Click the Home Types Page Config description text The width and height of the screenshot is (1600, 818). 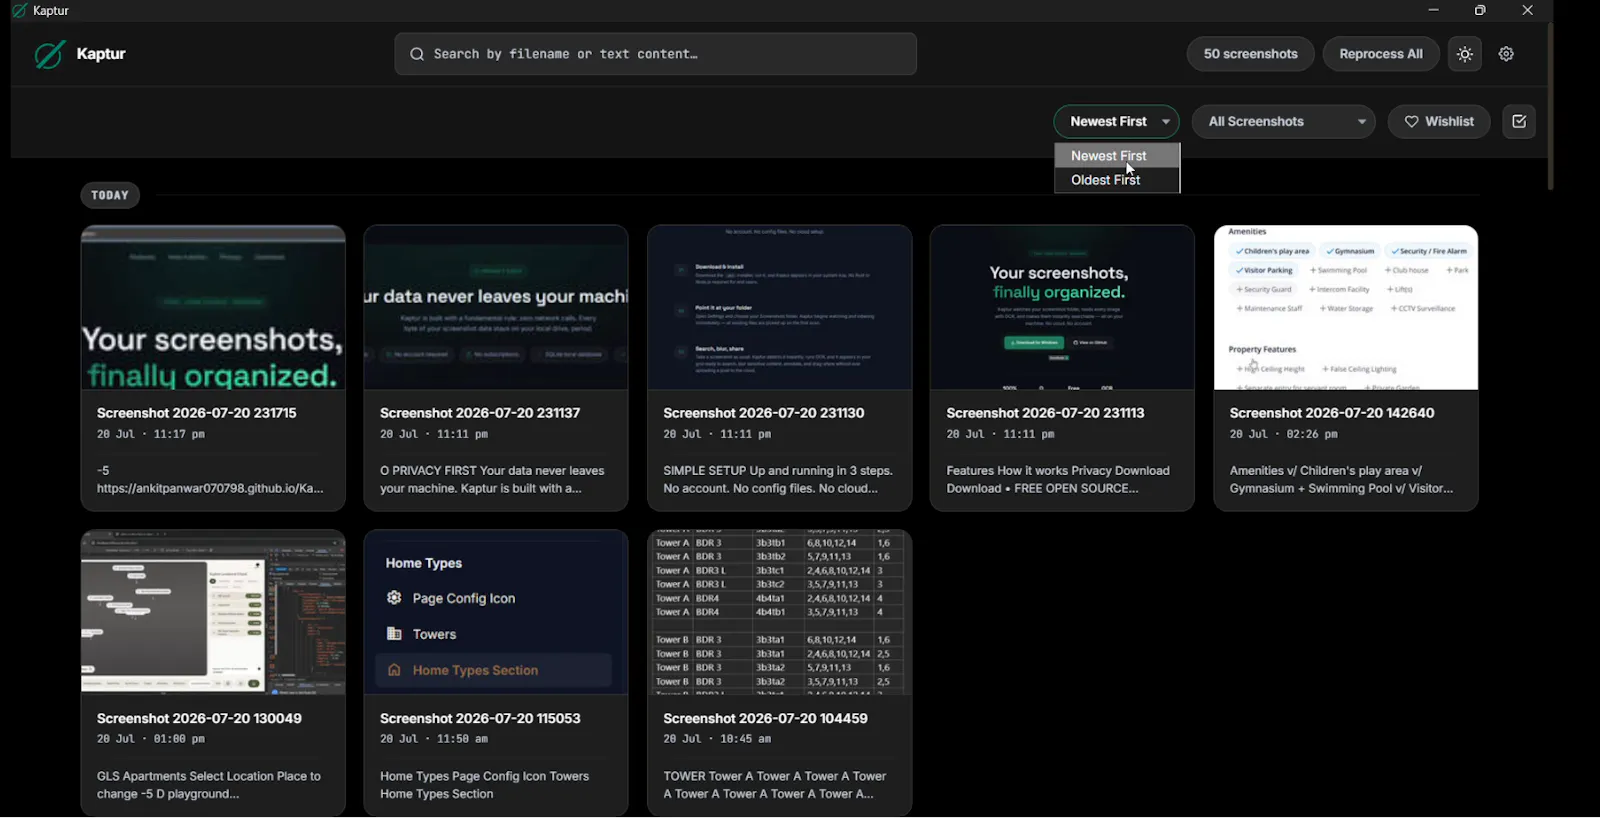485,785
